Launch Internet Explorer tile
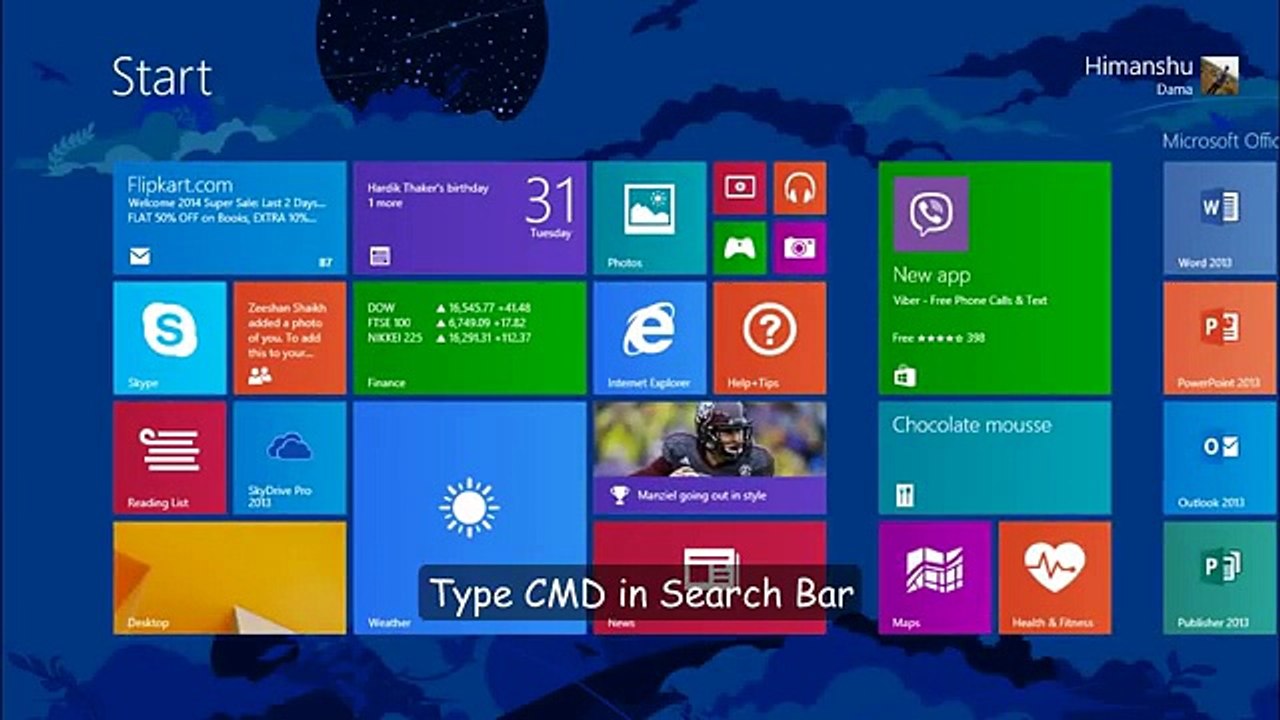This screenshot has width=1280, height=720. pyautogui.click(x=650, y=338)
